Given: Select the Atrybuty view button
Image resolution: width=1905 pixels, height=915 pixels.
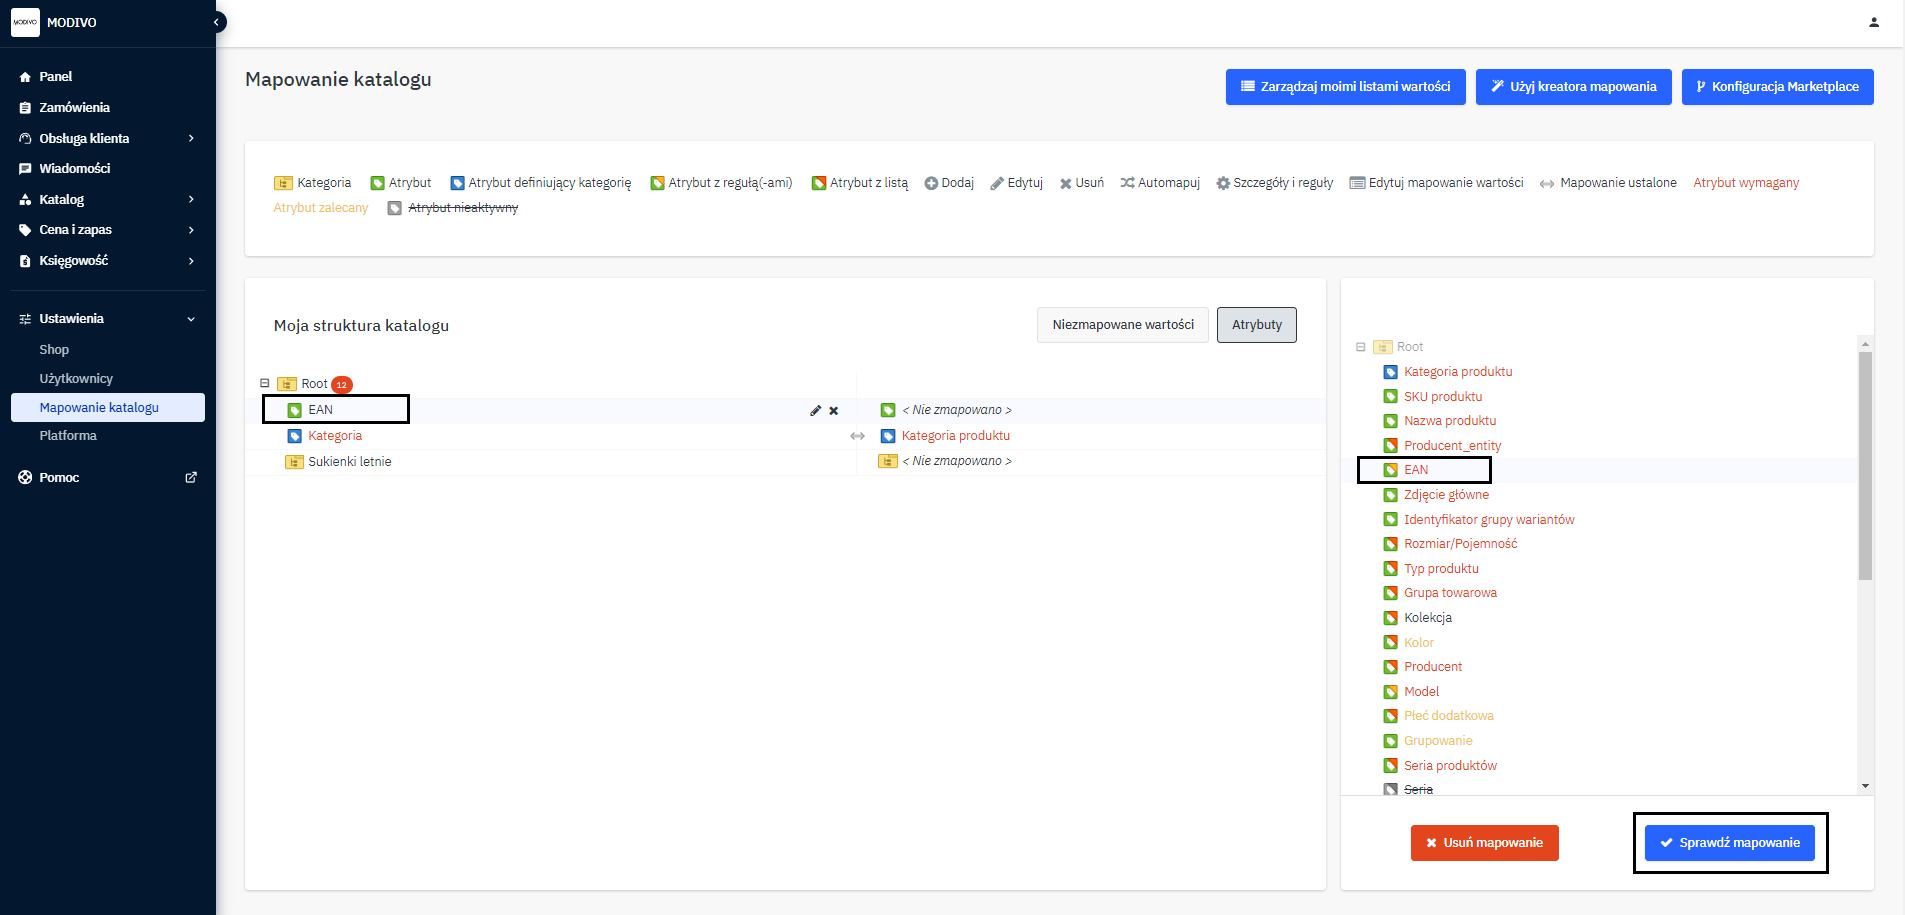Looking at the screenshot, I should click(x=1256, y=325).
